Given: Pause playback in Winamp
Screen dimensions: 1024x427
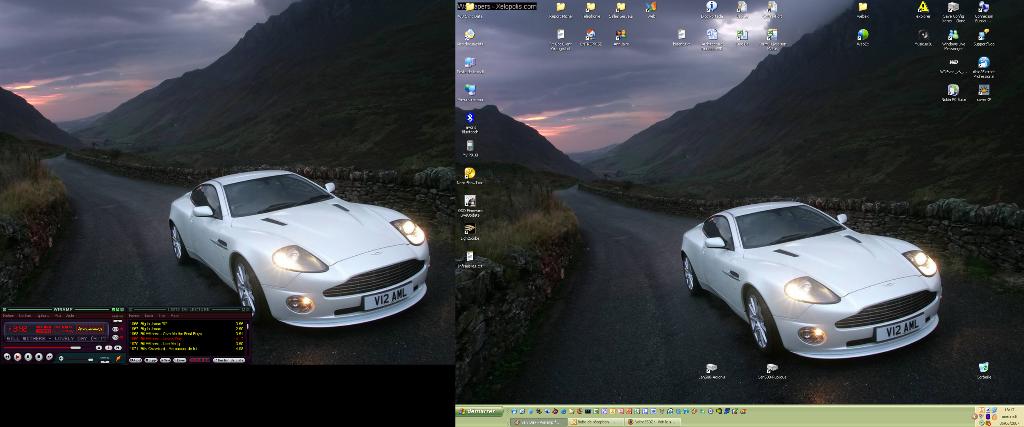Looking at the screenshot, I should coord(28,357).
